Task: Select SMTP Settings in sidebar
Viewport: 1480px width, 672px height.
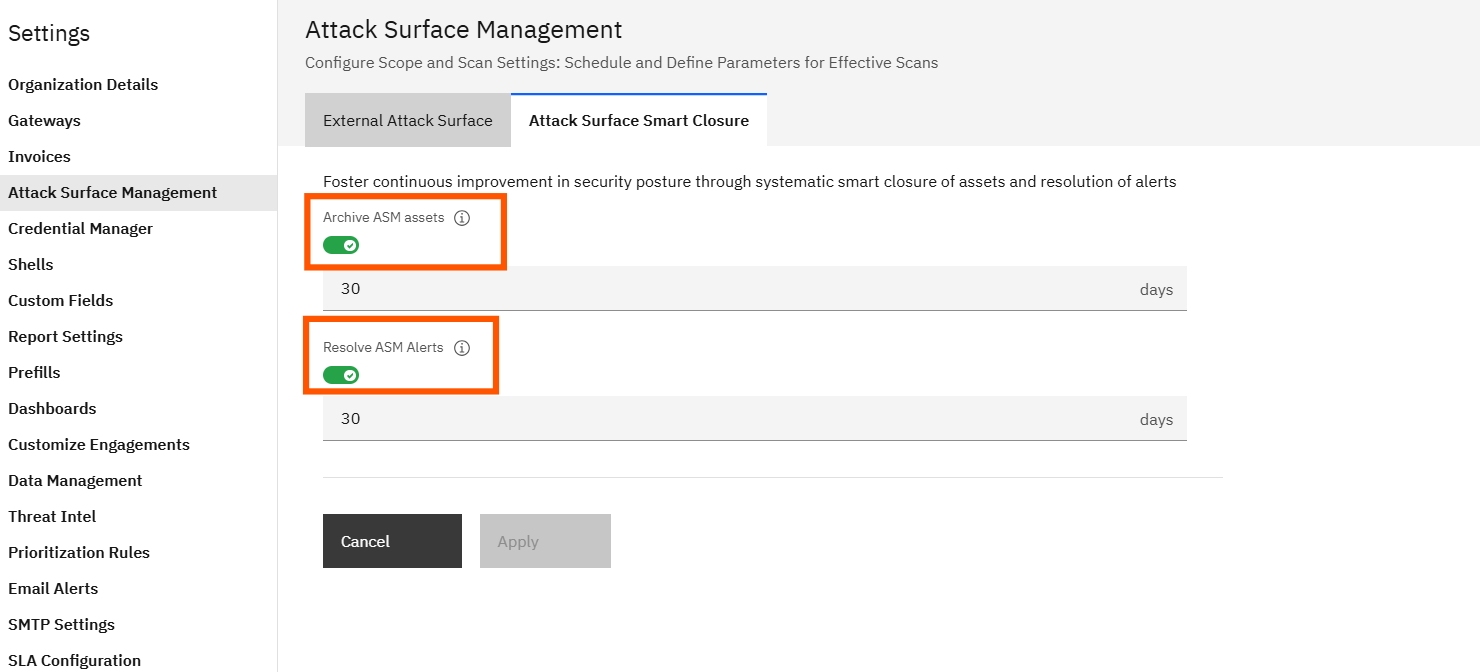Action: (61, 625)
